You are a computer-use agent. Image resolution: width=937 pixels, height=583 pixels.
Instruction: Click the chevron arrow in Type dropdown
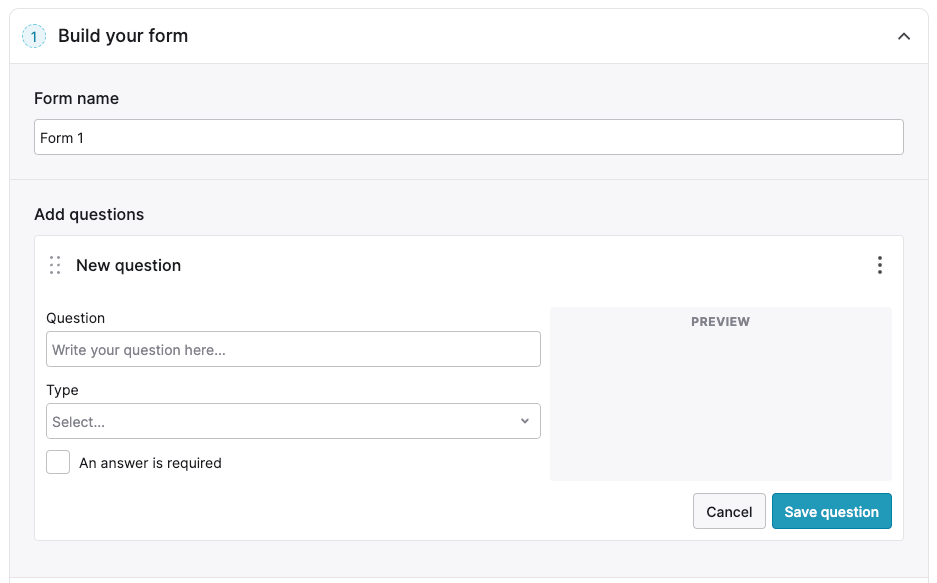[525, 421]
